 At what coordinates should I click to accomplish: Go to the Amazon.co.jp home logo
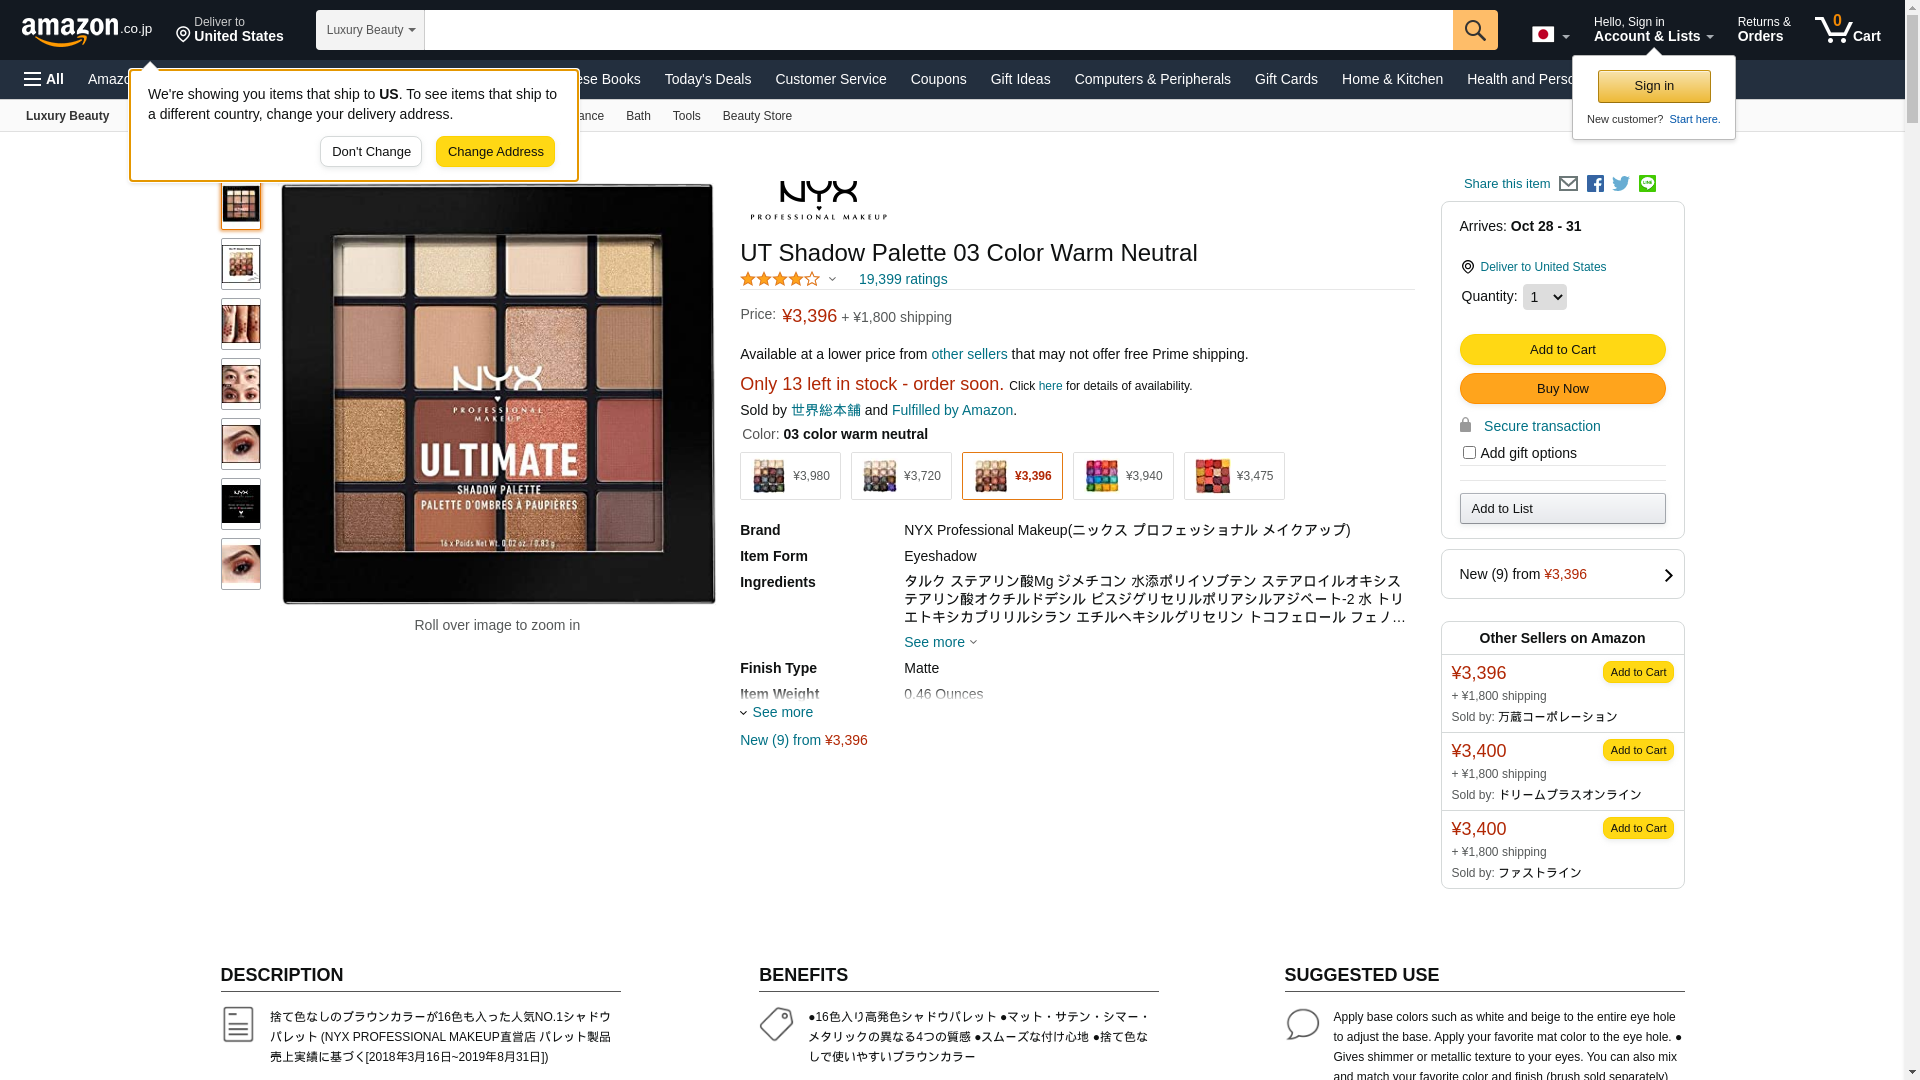[x=87, y=30]
